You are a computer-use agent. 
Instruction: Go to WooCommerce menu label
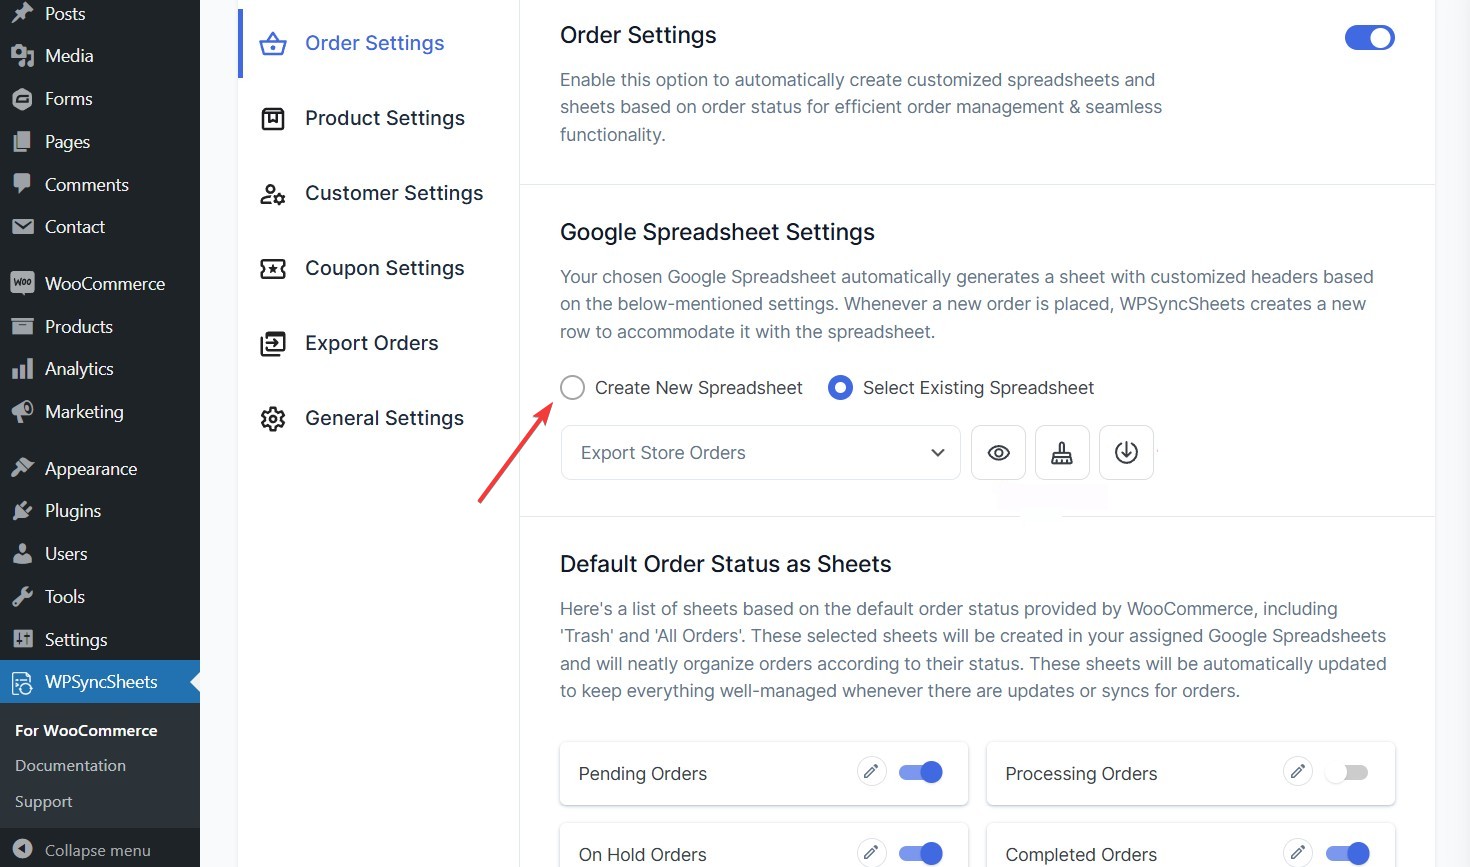click(x=105, y=284)
